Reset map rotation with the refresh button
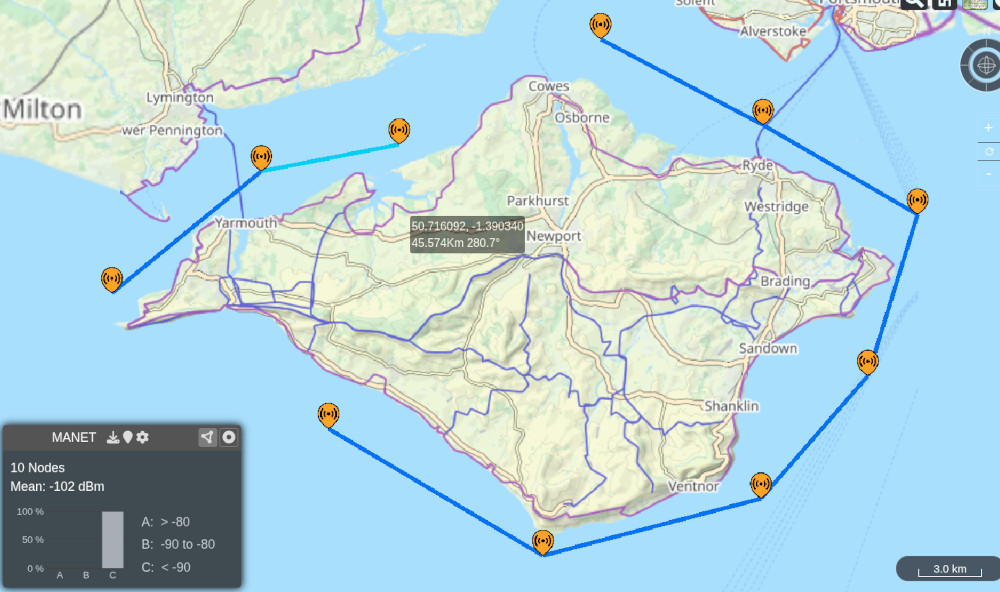 point(988,151)
